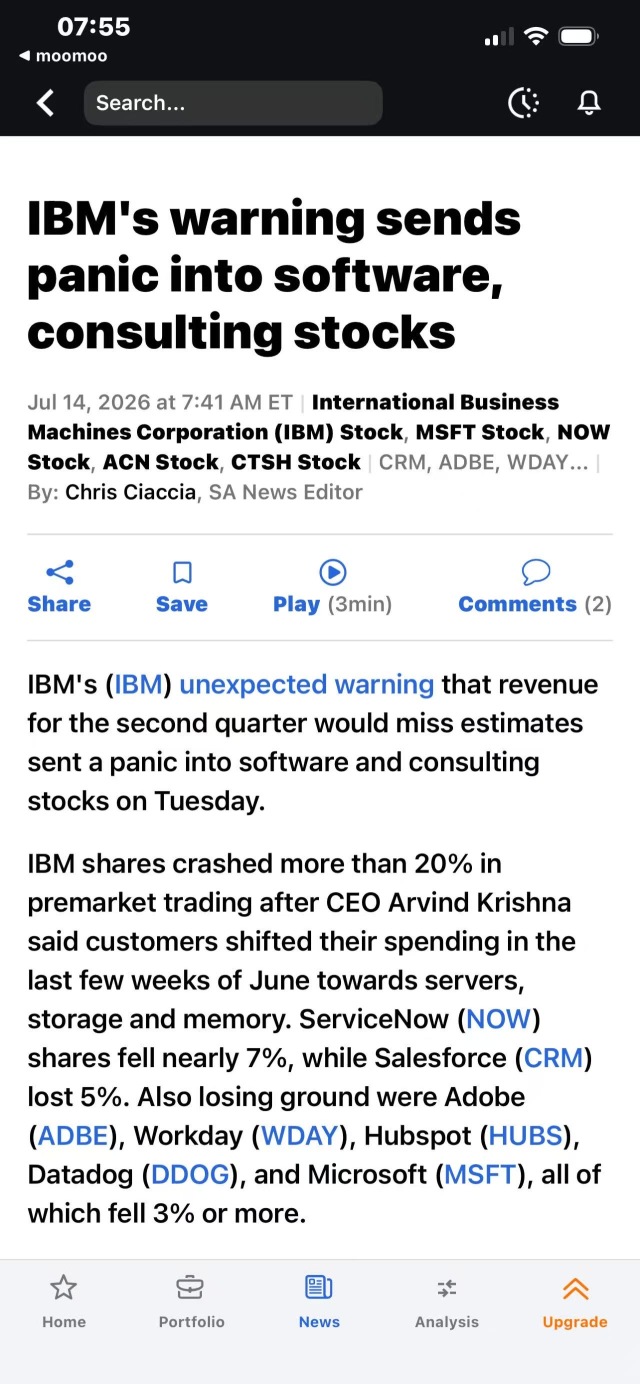This screenshot has height=1384, width=640.
Task: Focus the Search field
Action: (233, 103)
